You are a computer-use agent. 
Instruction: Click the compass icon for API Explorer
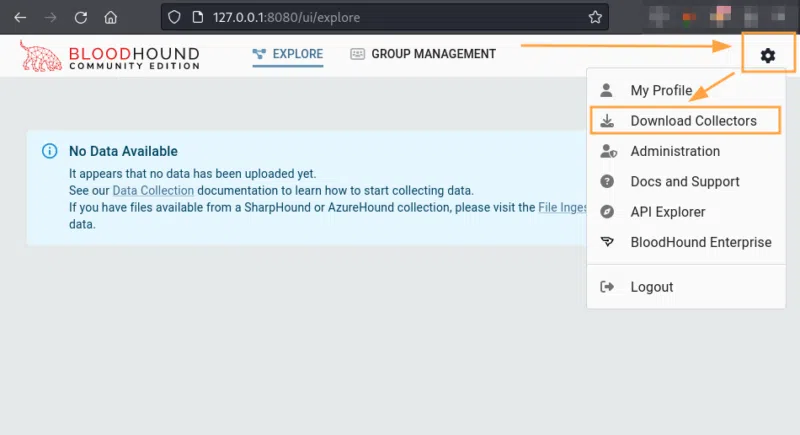click(x=607, y=212)
